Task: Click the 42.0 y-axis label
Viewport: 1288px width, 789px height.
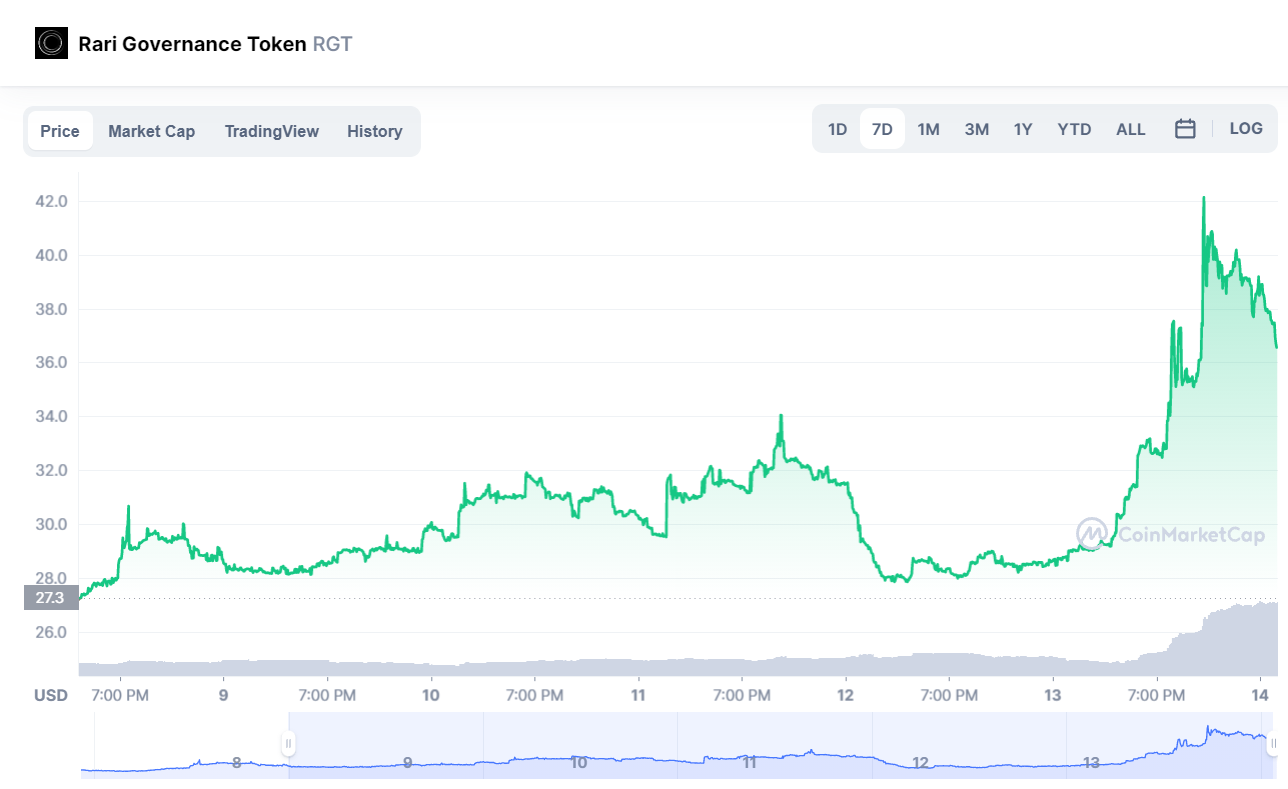Action: click(50, 201)
